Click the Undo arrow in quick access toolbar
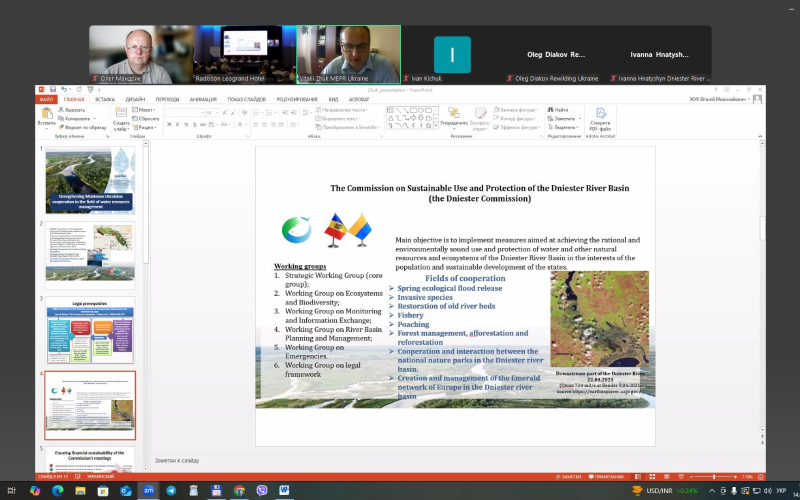800x500 pixels. pos(64,89)
